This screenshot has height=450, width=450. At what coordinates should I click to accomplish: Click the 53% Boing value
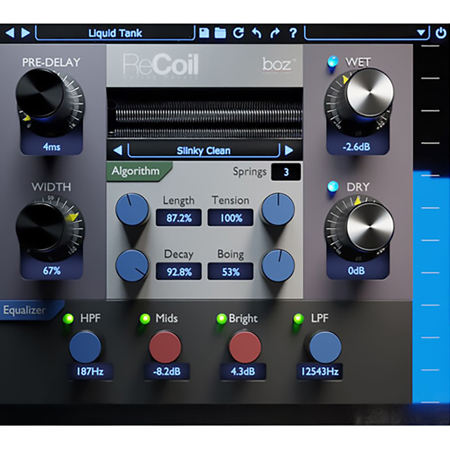click(x=231, y=272)
